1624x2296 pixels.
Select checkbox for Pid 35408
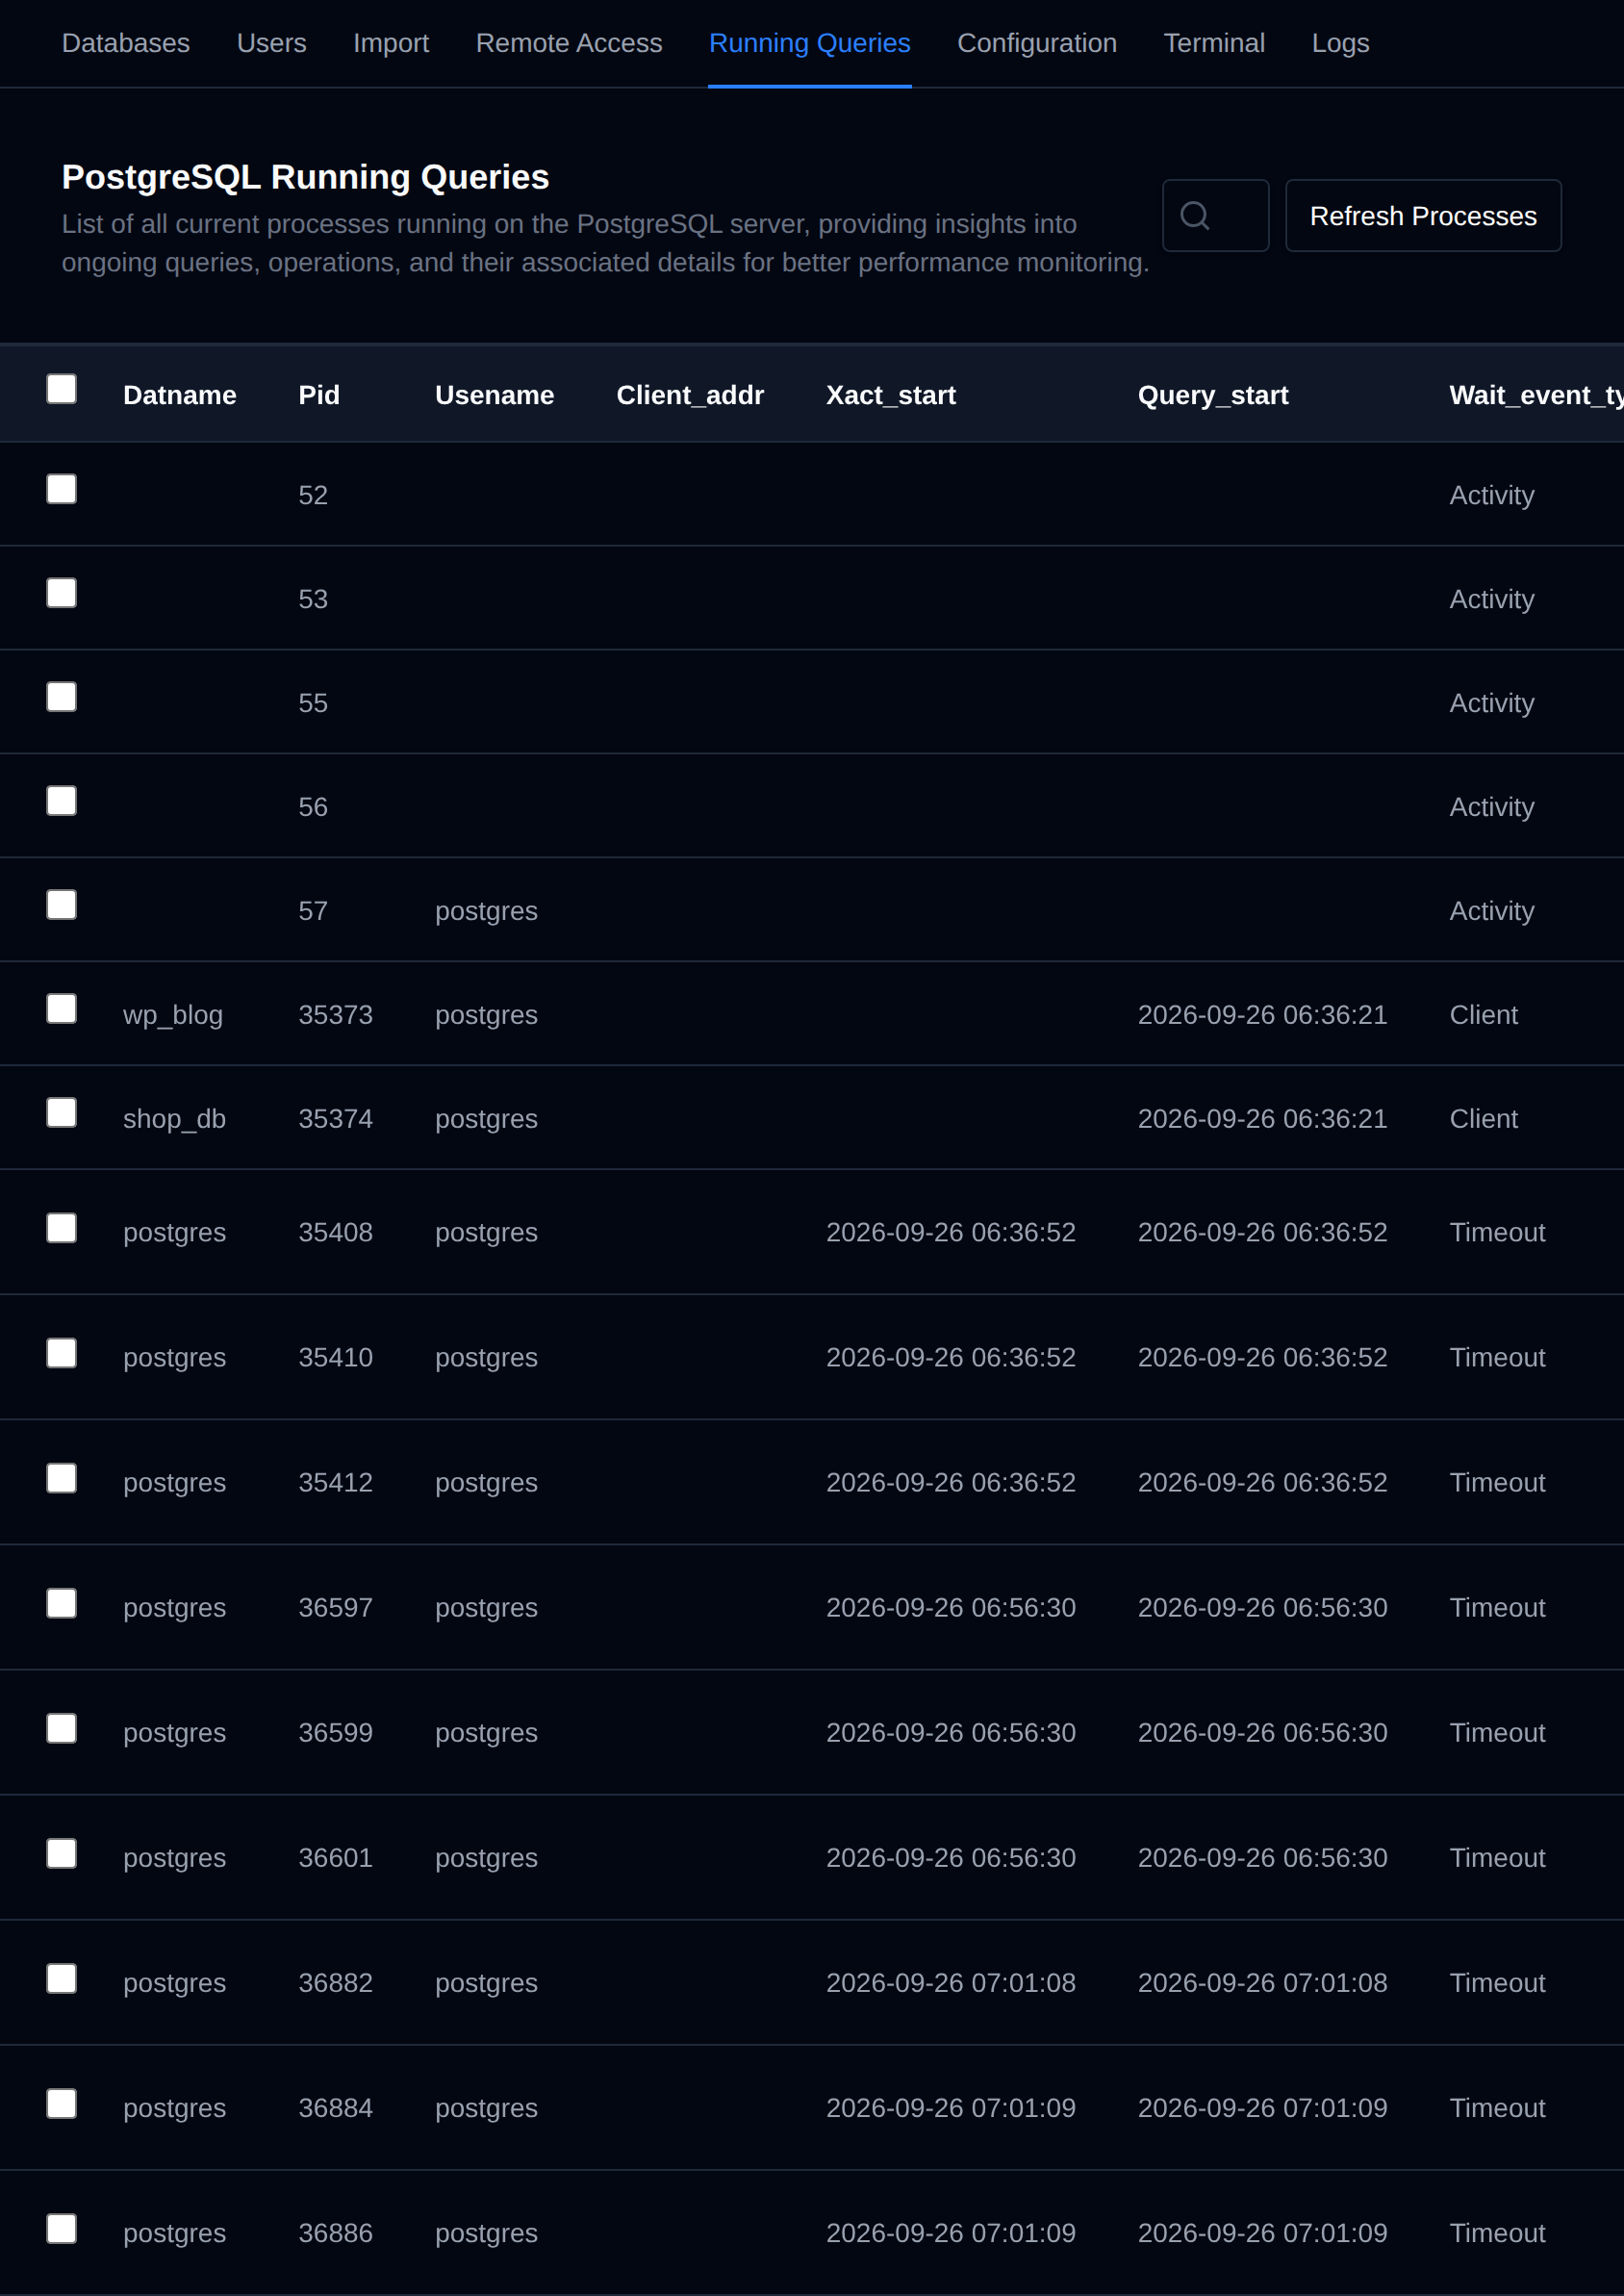[62, 1228]
